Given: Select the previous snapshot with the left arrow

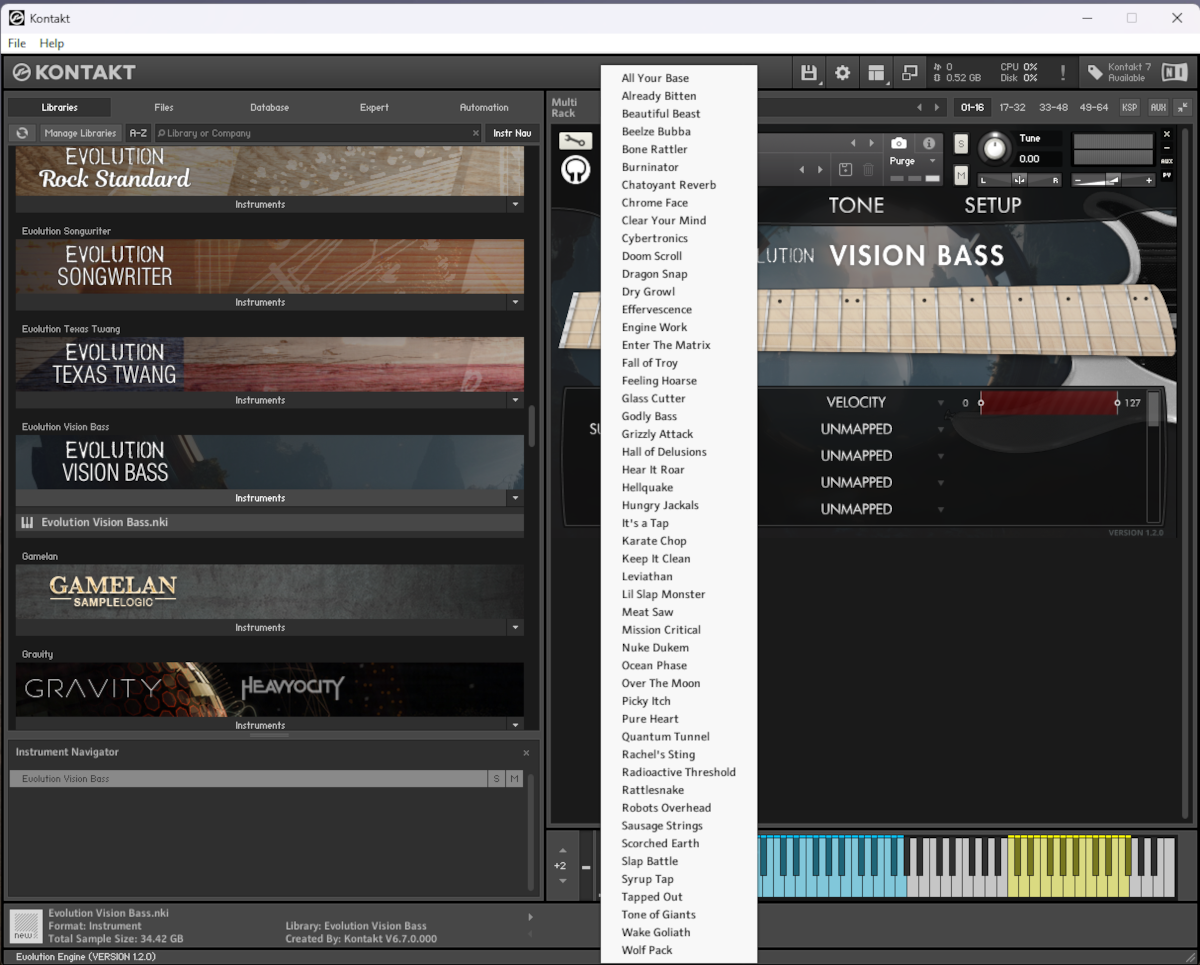Looking at the screenshot, I should point(802,170).
